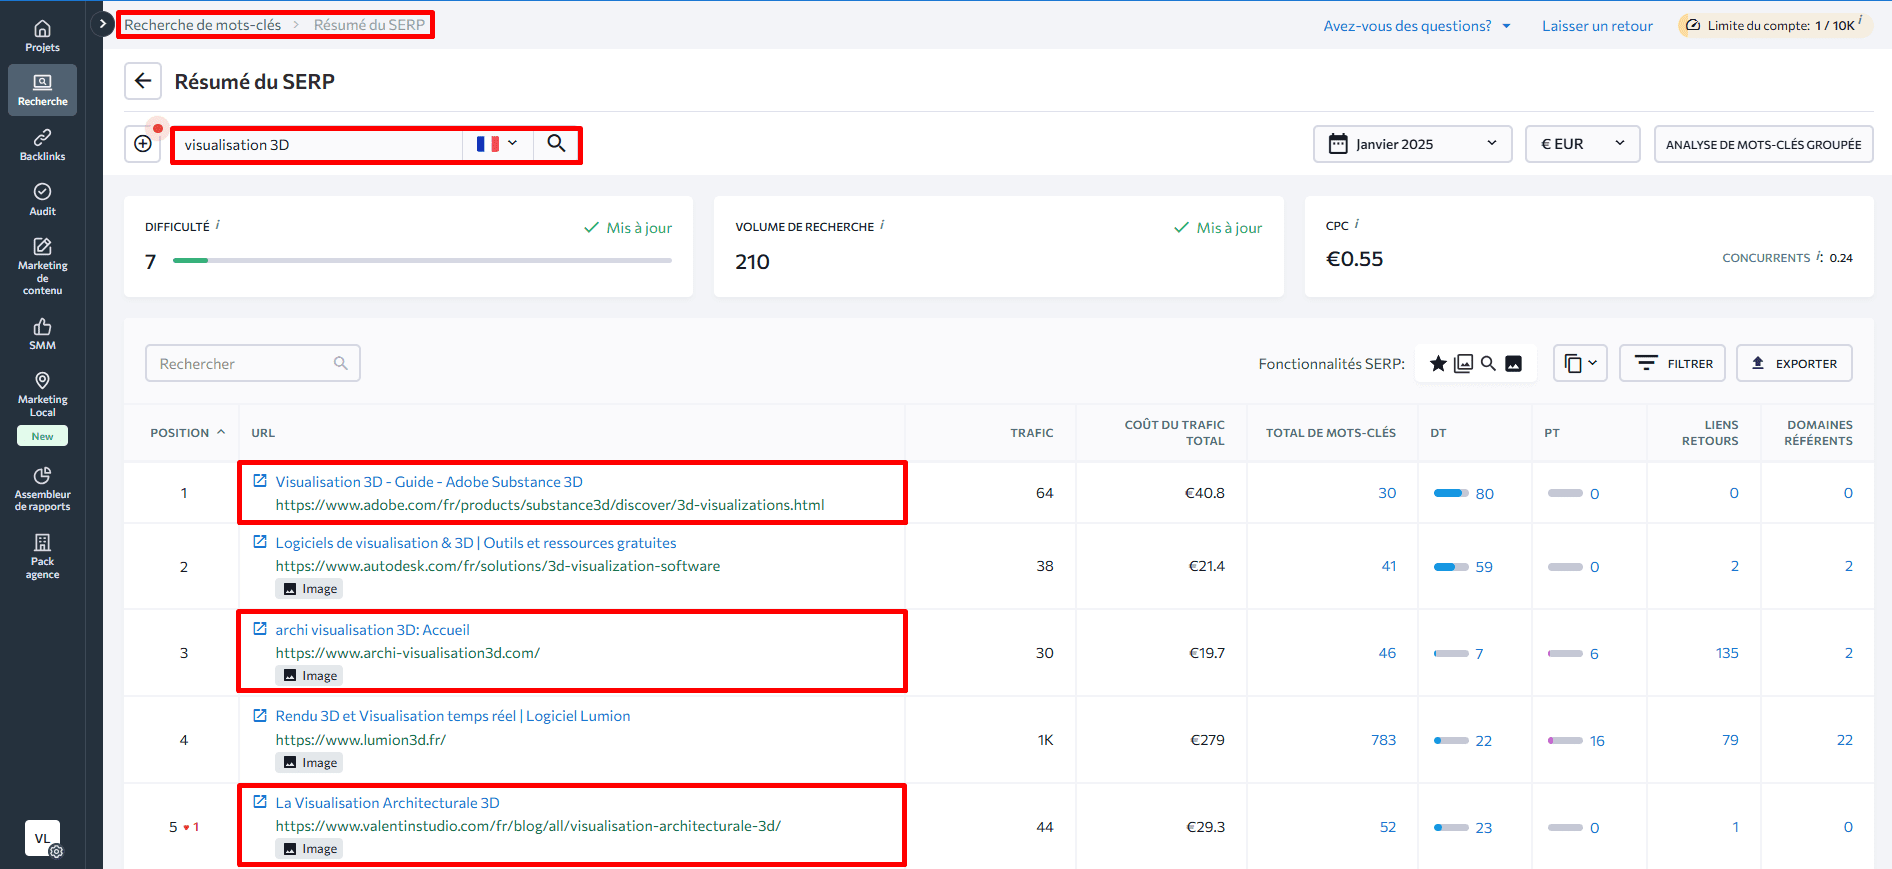Click the Difficulté info icon

[x=218, y=225]
